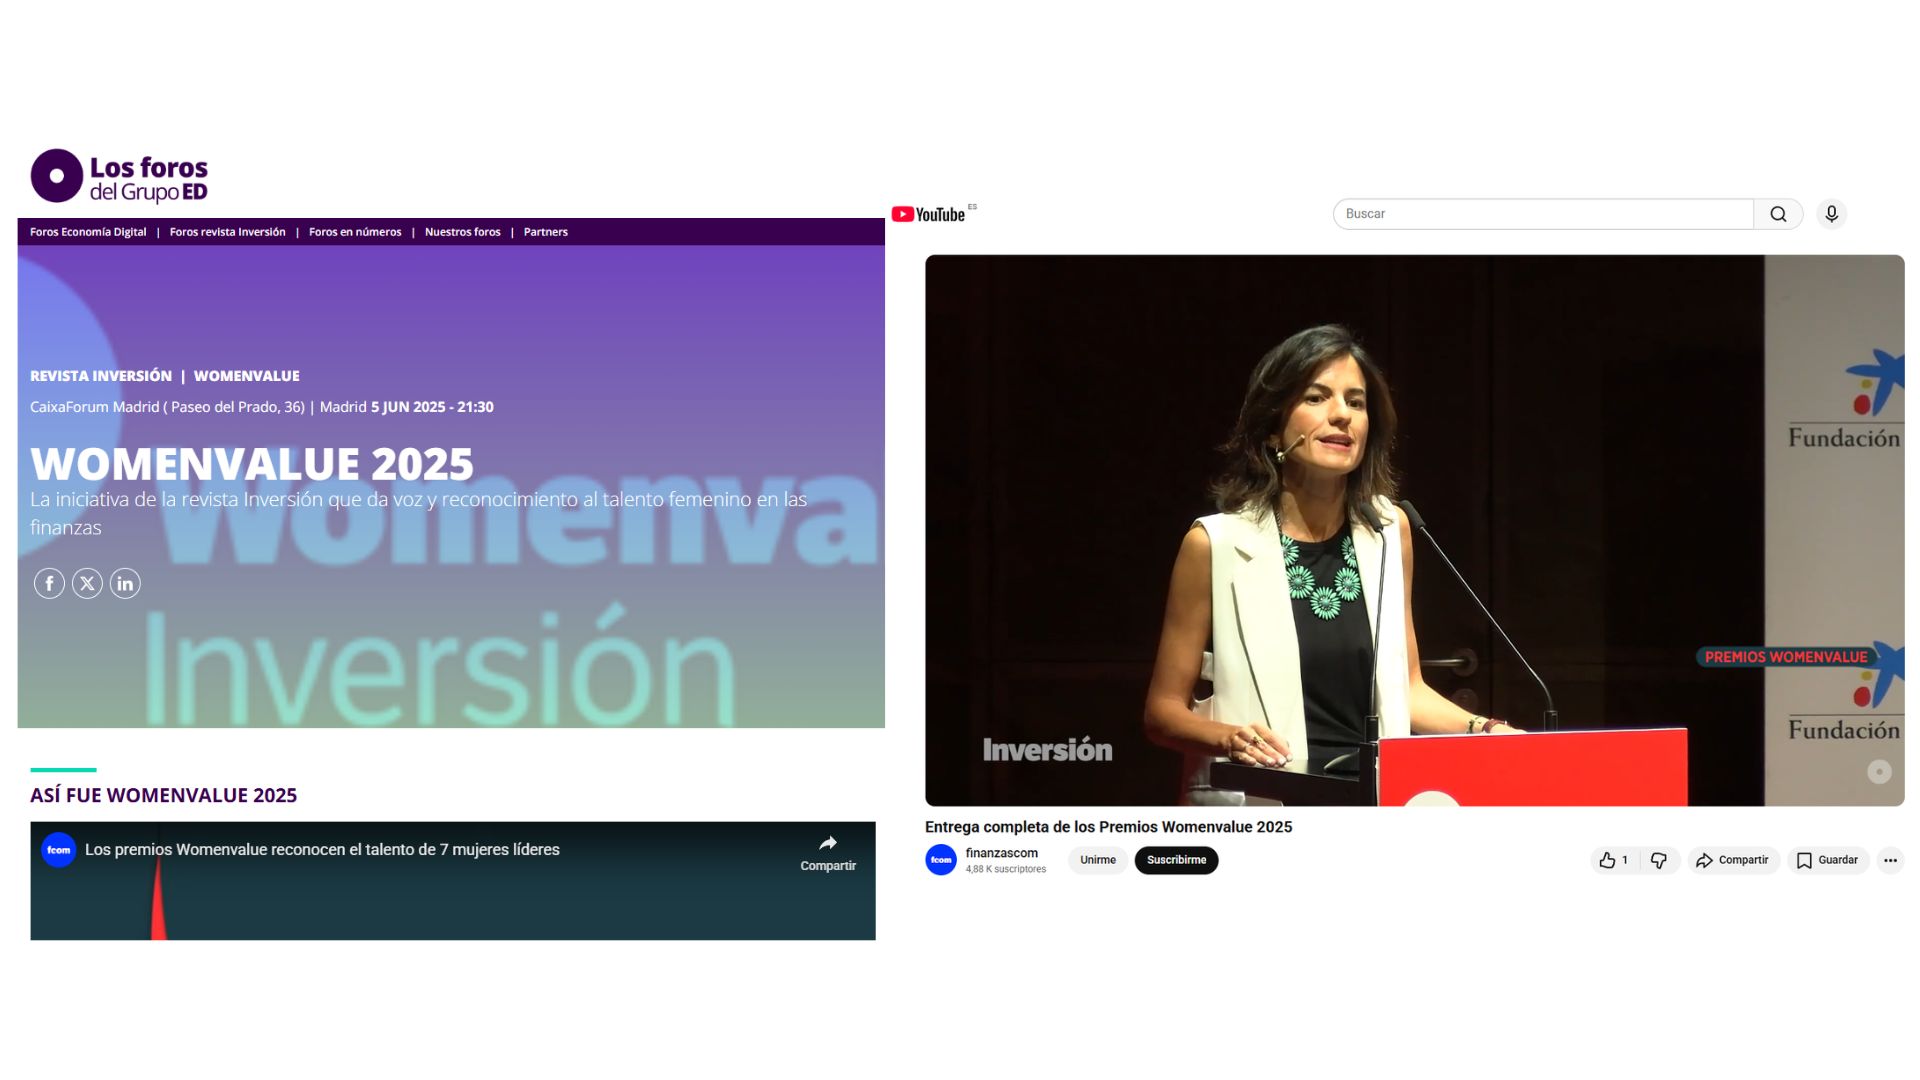1920x1080 pixels.
Task: Open YouTube home via logo
Action: (928, 214)
